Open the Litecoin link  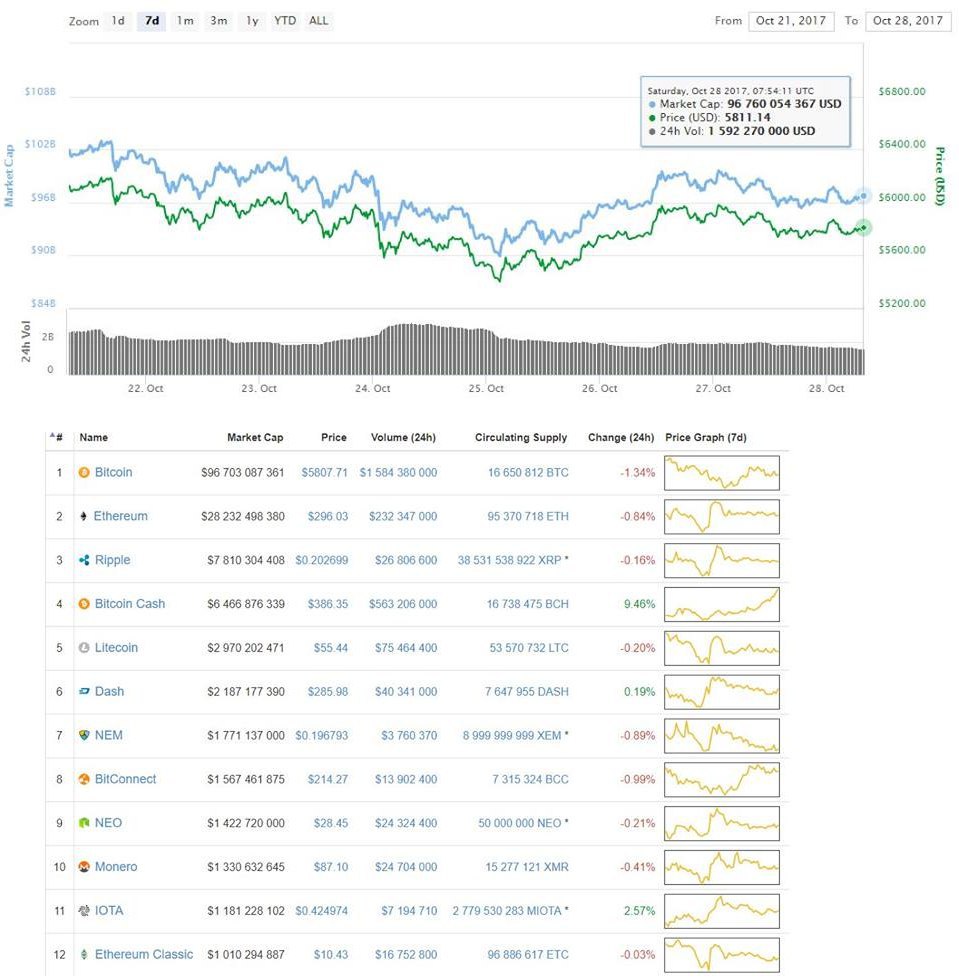coord(116,647)
